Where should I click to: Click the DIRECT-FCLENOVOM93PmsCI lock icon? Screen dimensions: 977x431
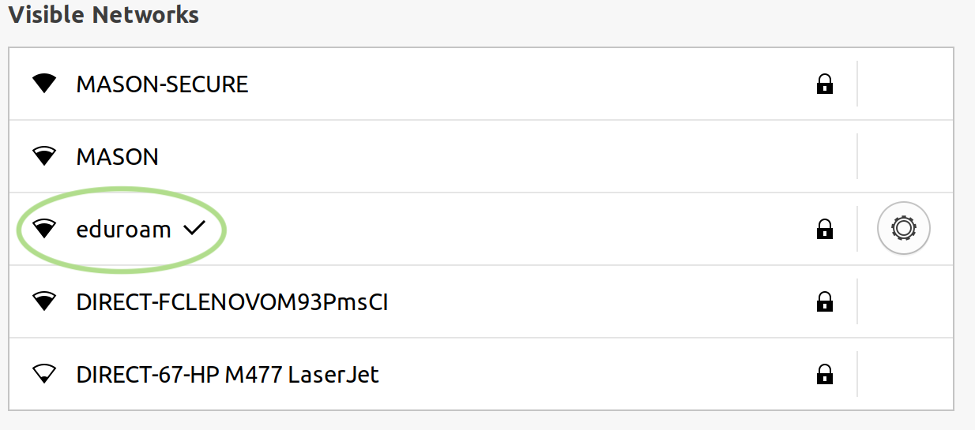[824, 301]
